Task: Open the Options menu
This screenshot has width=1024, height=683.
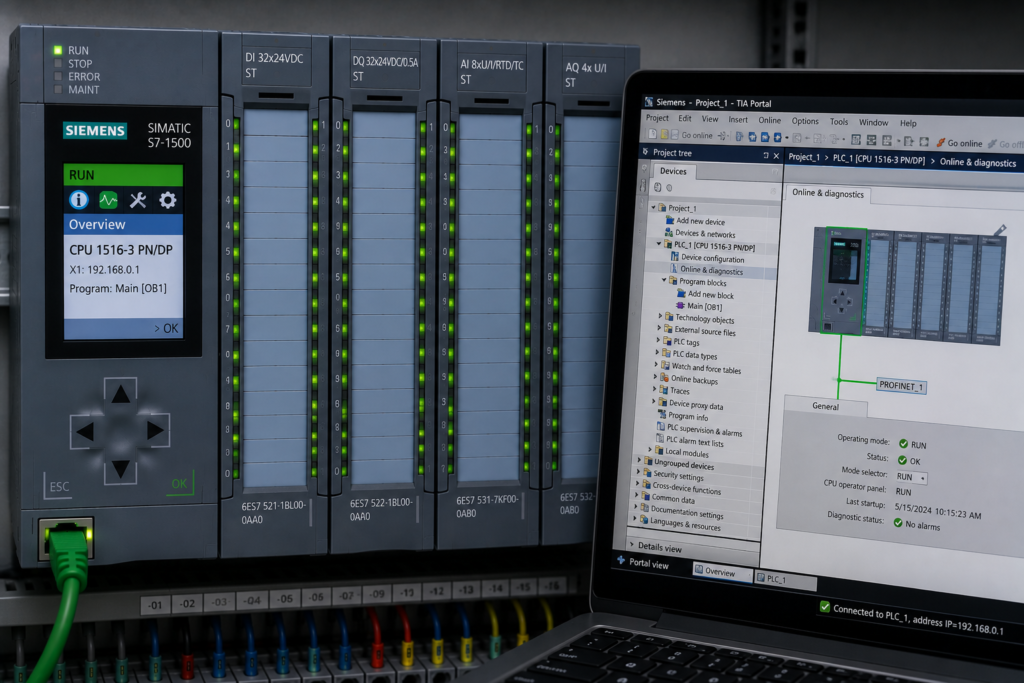Action: coord(805,121)
